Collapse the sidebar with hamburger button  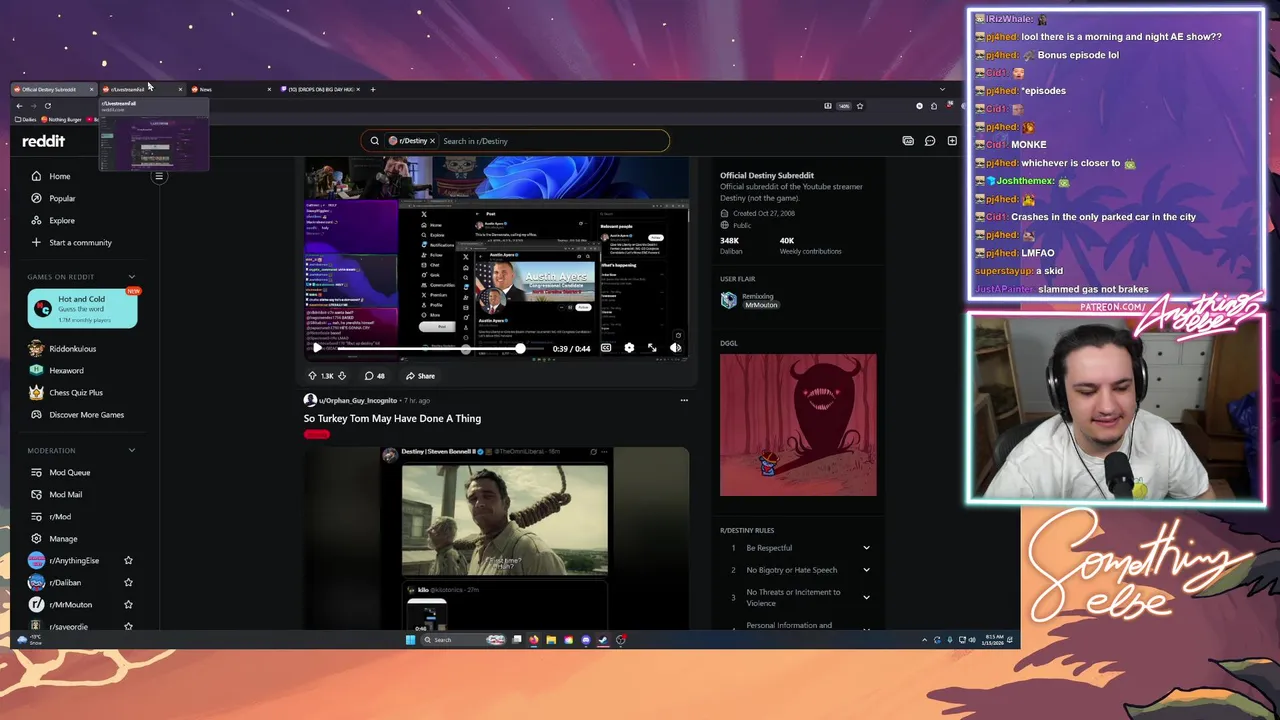point(158,177)
